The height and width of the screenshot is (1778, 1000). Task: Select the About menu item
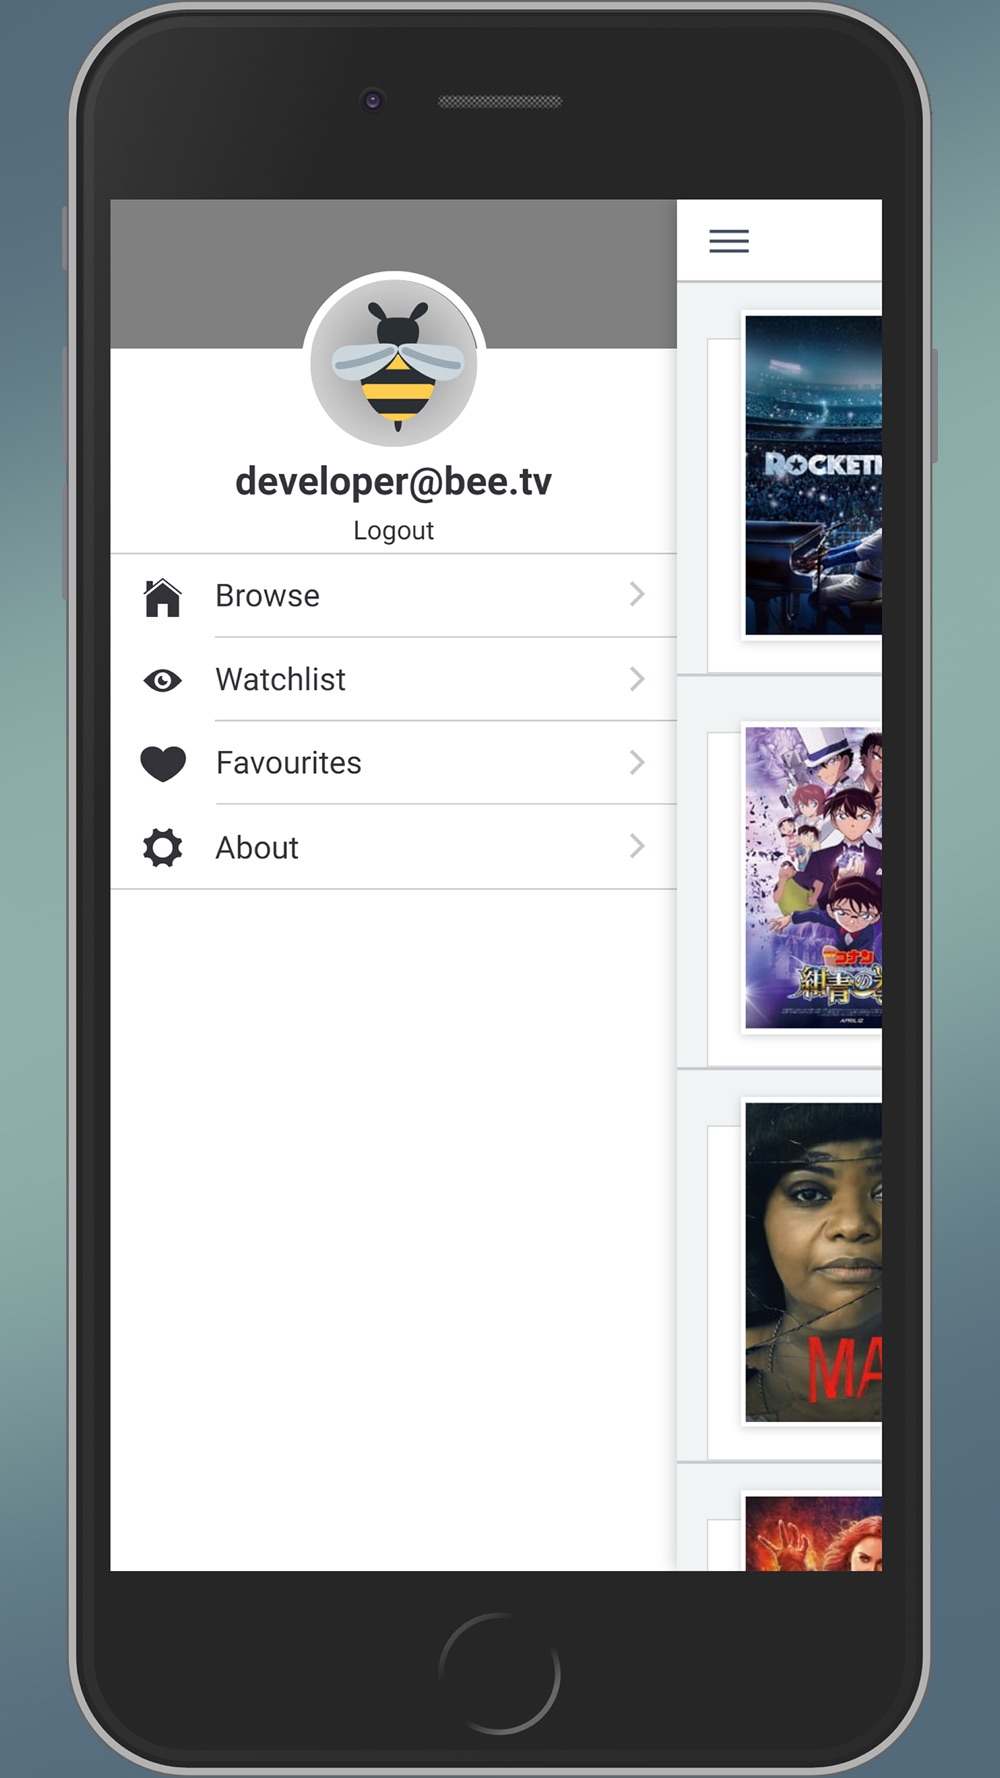[x=394, y=848]
